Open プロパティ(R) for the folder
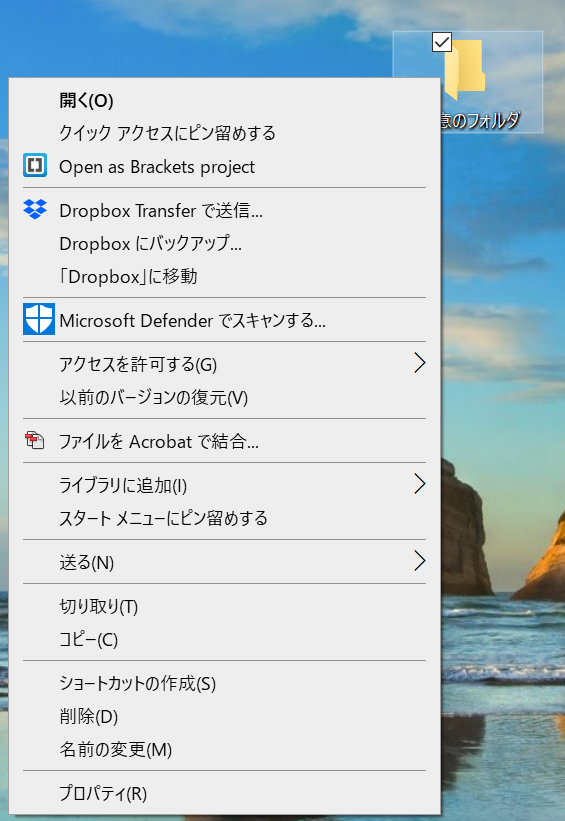 [225, 793]
